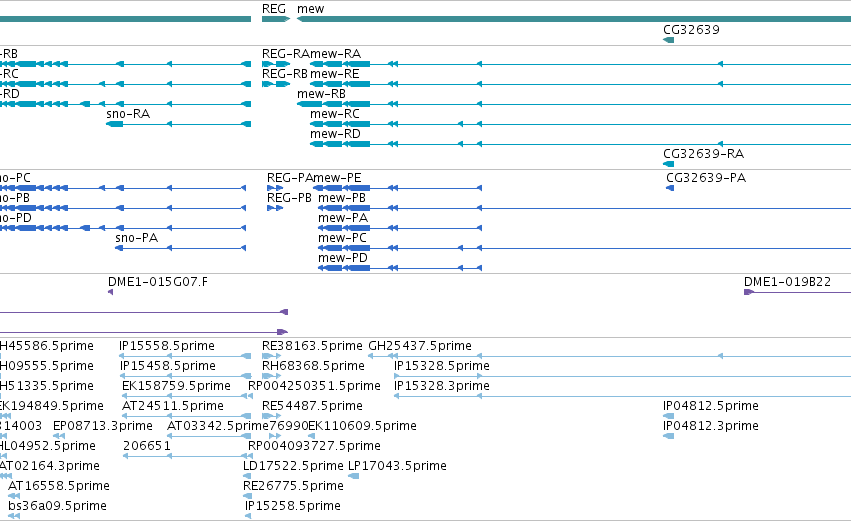Select transcript mew-RC label
Screen dimensions: 851x521
coord(335,114)
